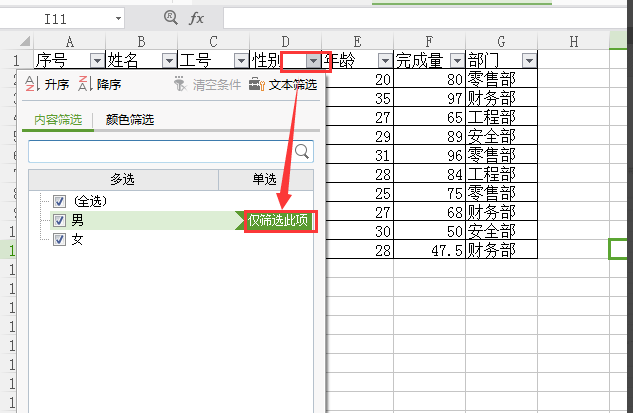Click the 单选 column header
Image resolution: width=633 pixels, height=413 pixels.
265,179
